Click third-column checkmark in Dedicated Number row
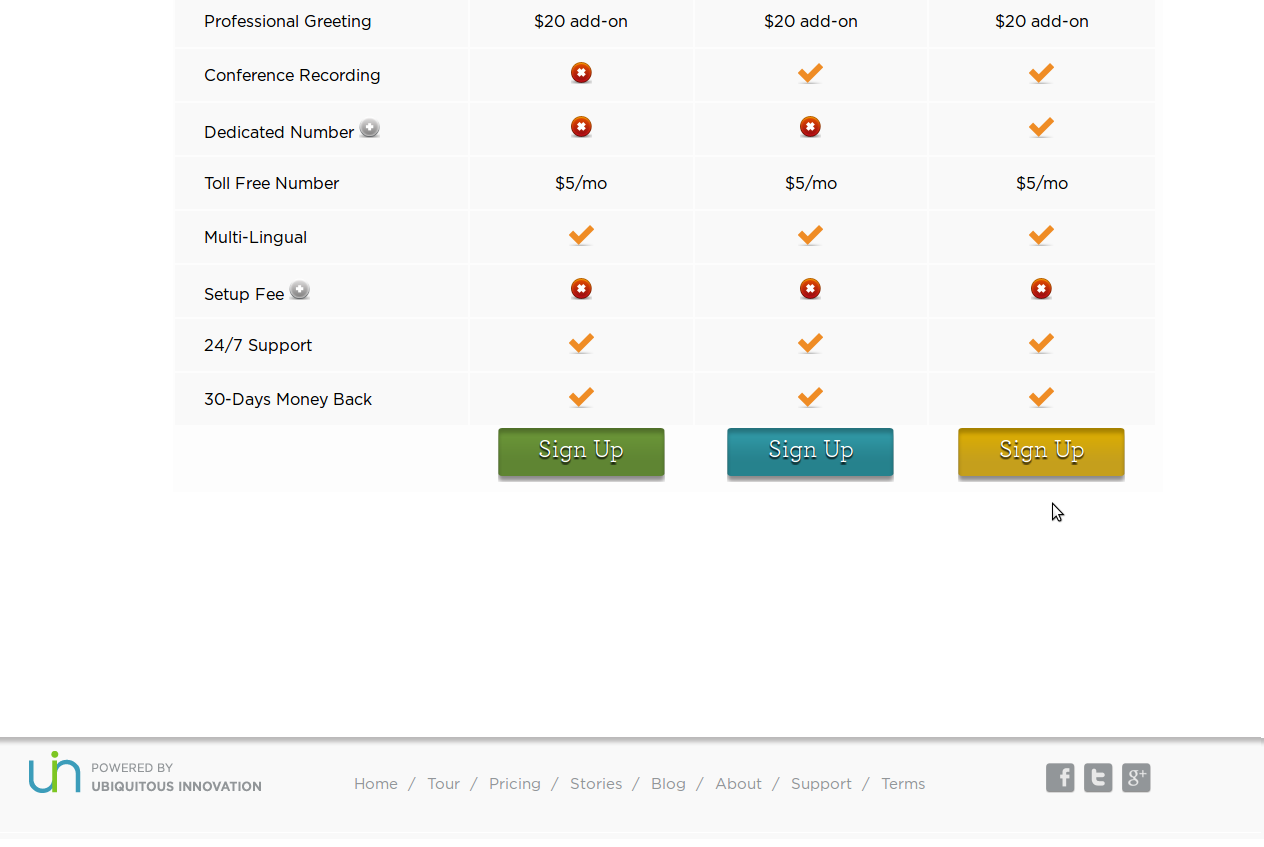This screenshot has width=1264, height=847. point(1041,127)
